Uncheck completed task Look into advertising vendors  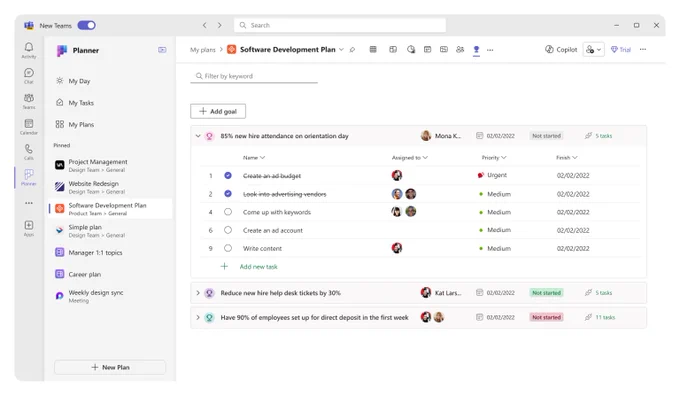click(228, 193)
